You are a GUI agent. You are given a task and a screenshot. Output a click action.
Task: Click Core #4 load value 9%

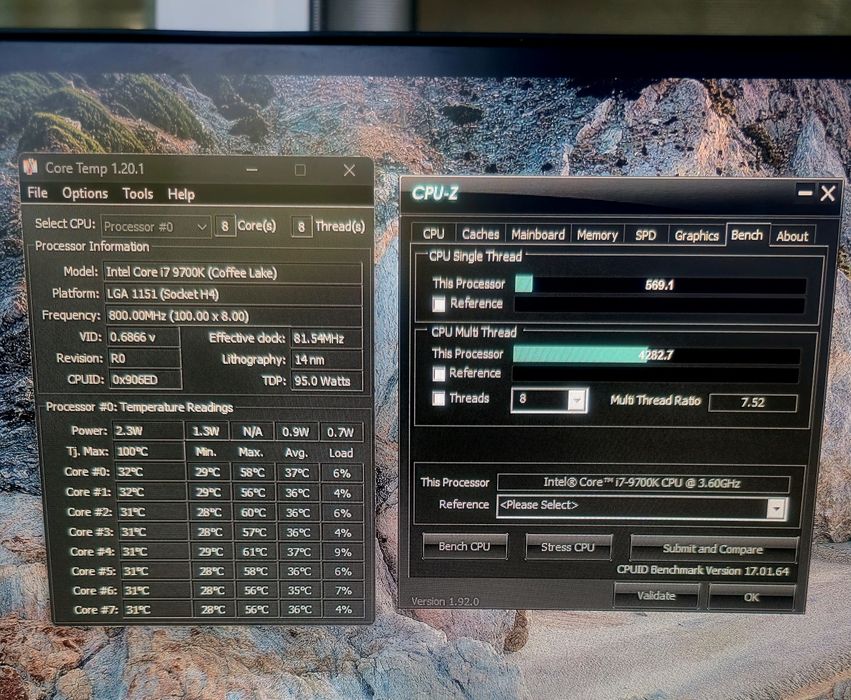tap(342, 552)
